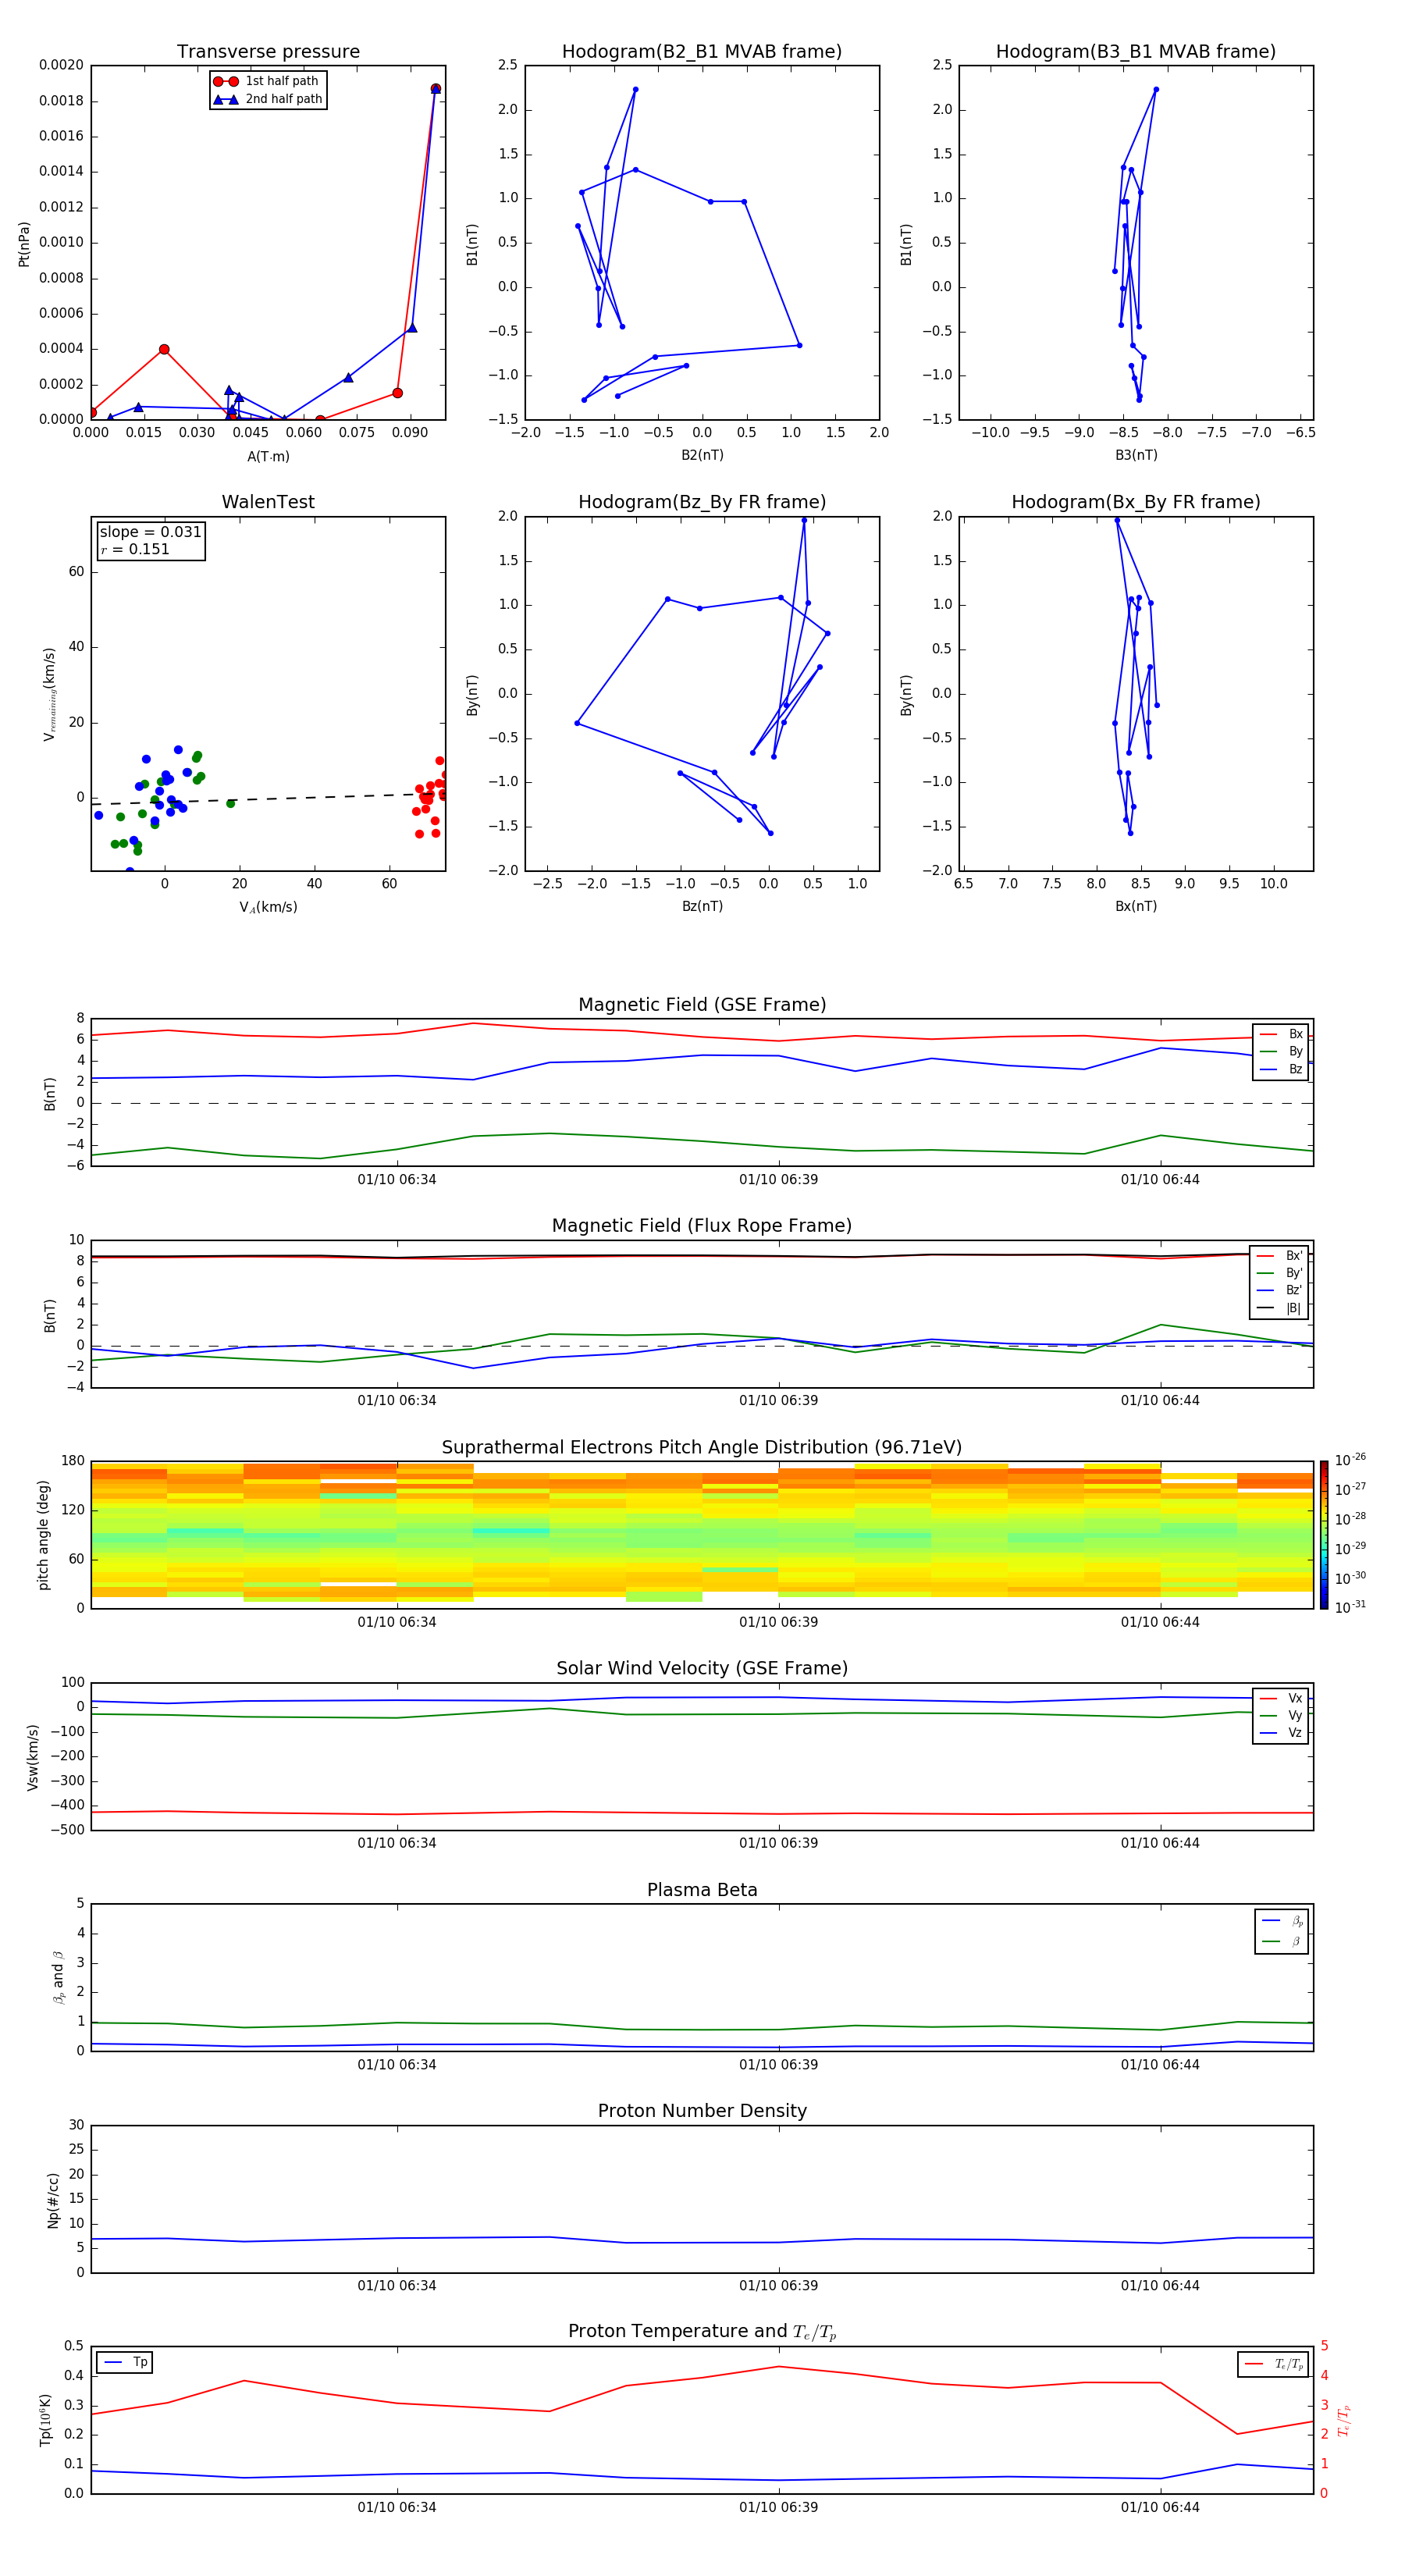The width and height of the screenshot is (1405, 2576).
Task: Click the 'Plasma Beta' panel title
Action: [702, 1890]
